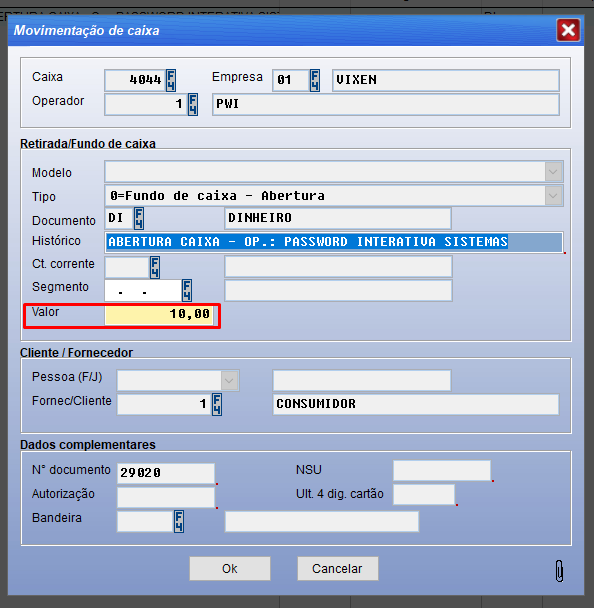
Task: Click the Cancelar button
Action: [337, 568]
